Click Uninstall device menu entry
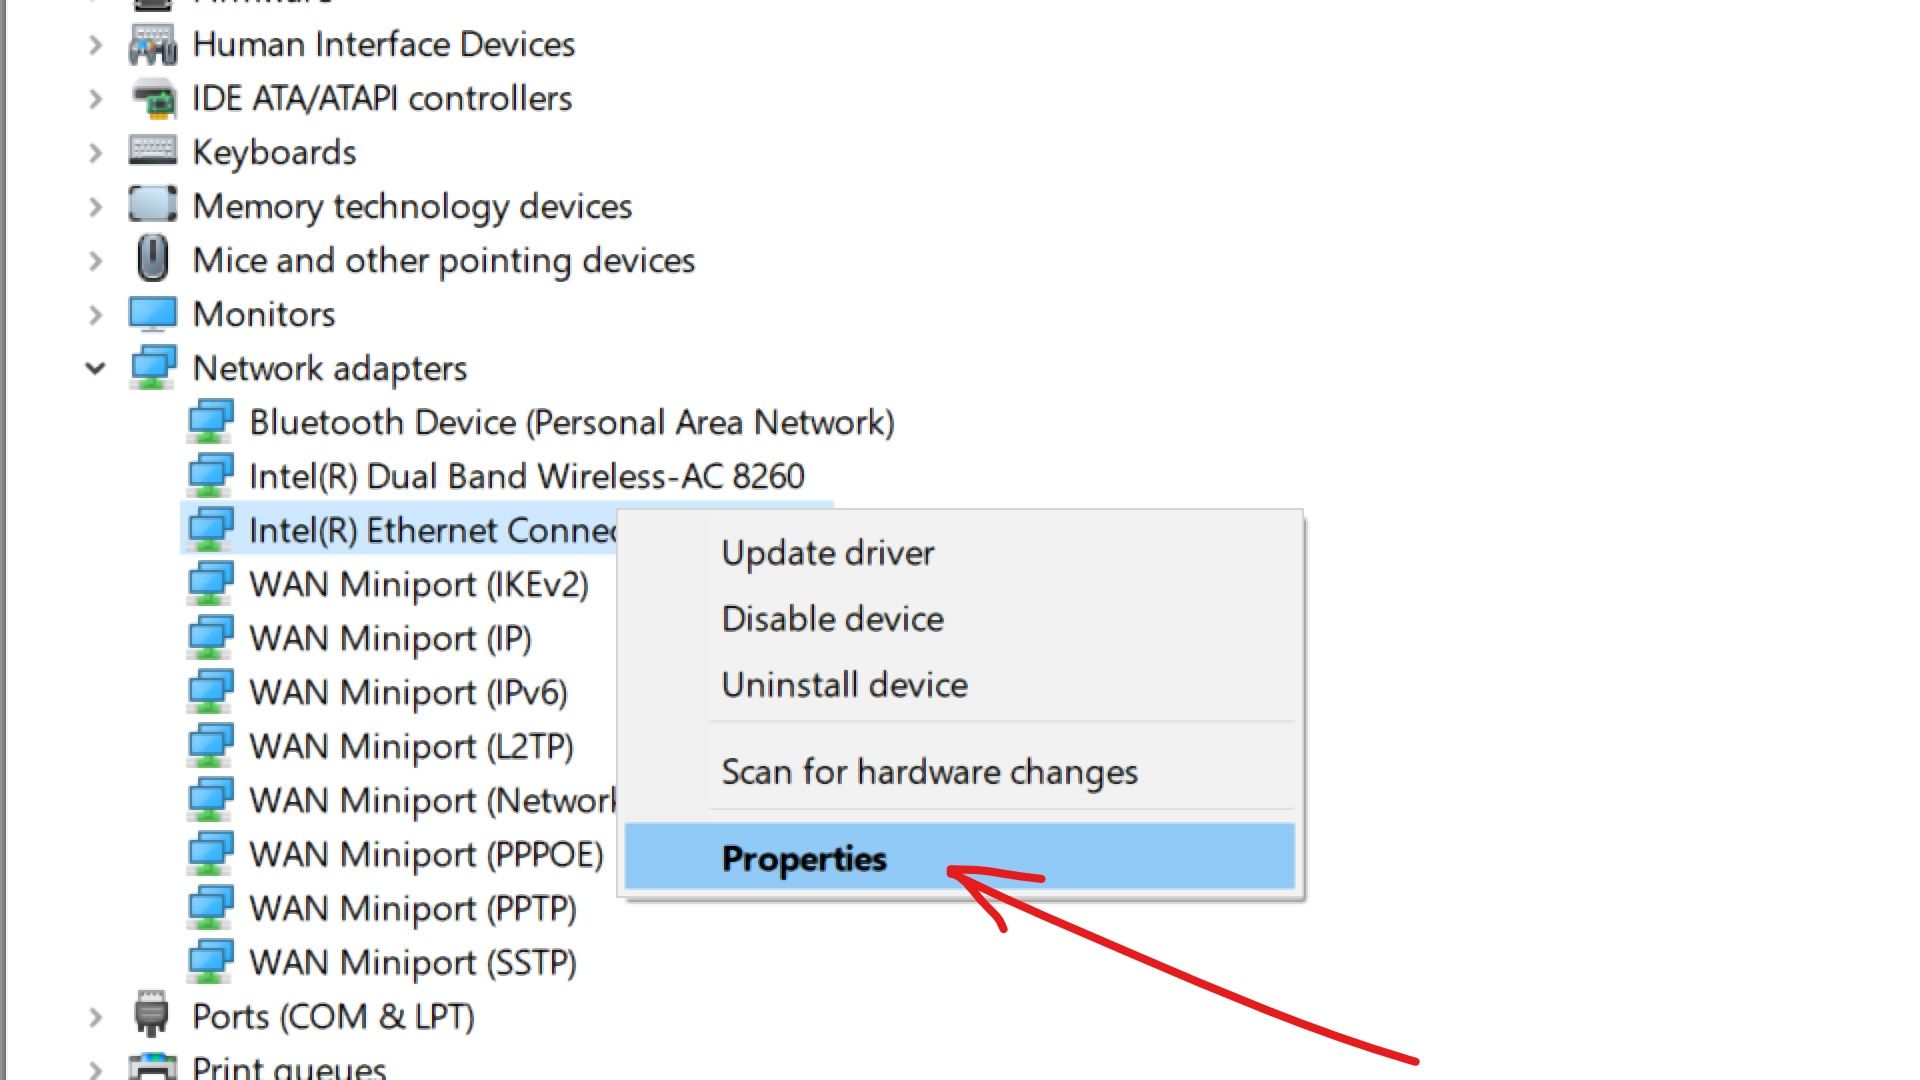Image resolution: width=1920 pixels, height=1080 pixels. coord(844,685)
